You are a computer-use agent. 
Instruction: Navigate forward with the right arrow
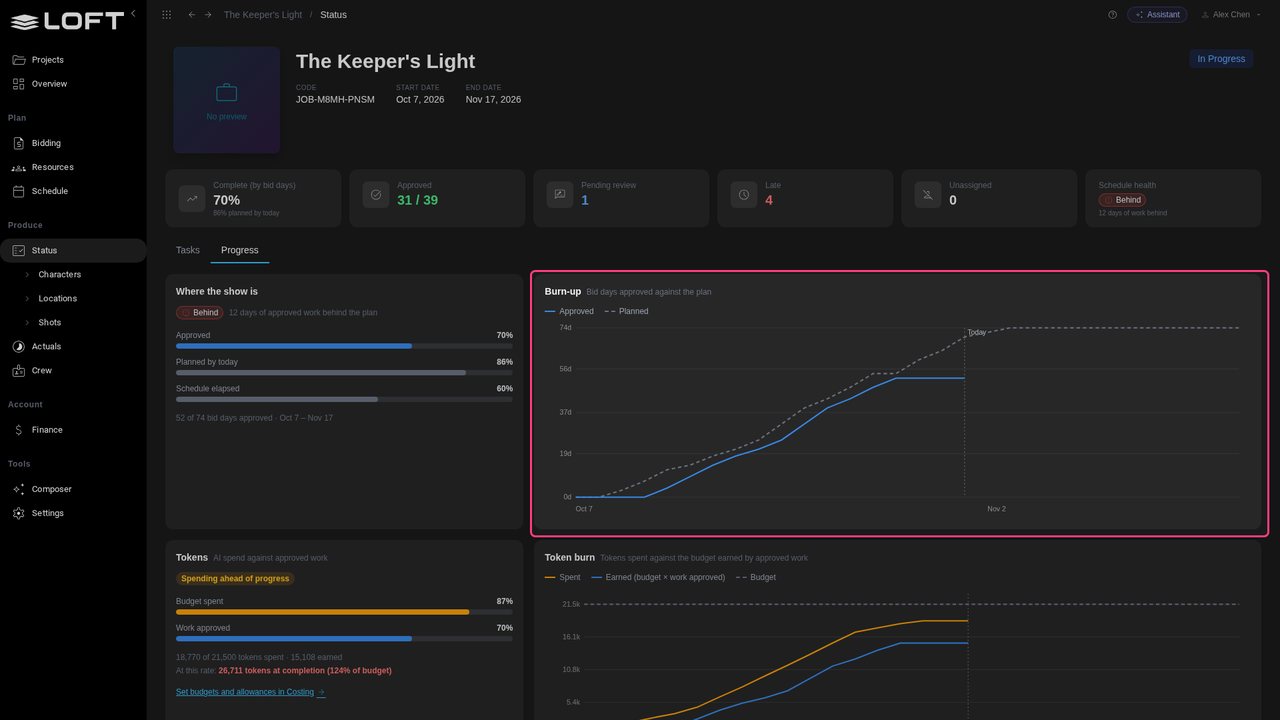pyautogui.click(x=208, y=15)
